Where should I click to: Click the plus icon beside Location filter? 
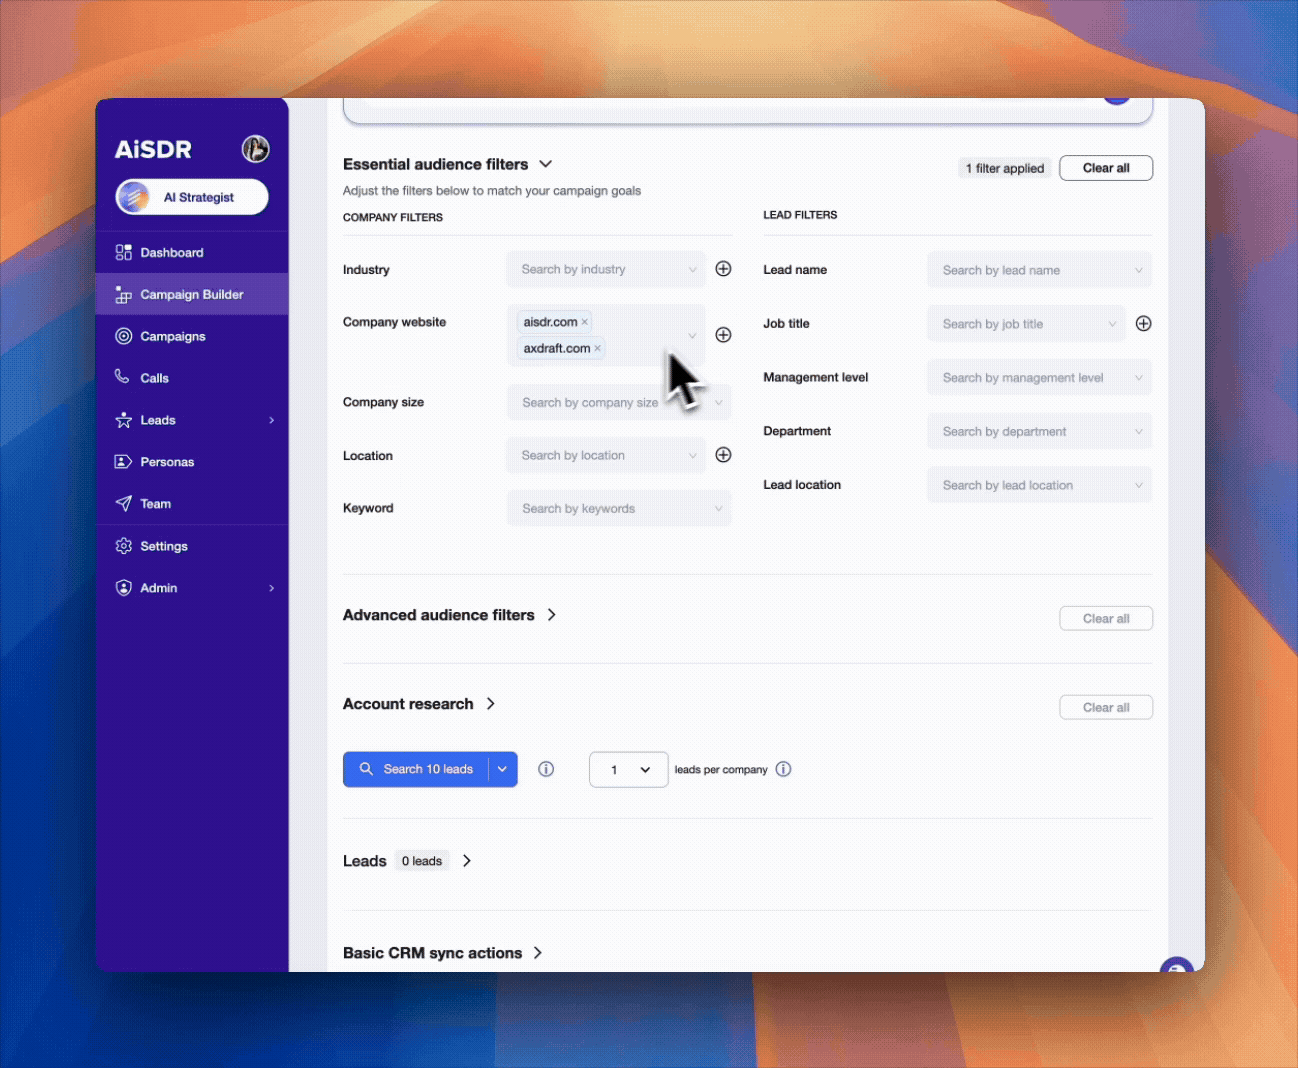[x=723, y=455]
